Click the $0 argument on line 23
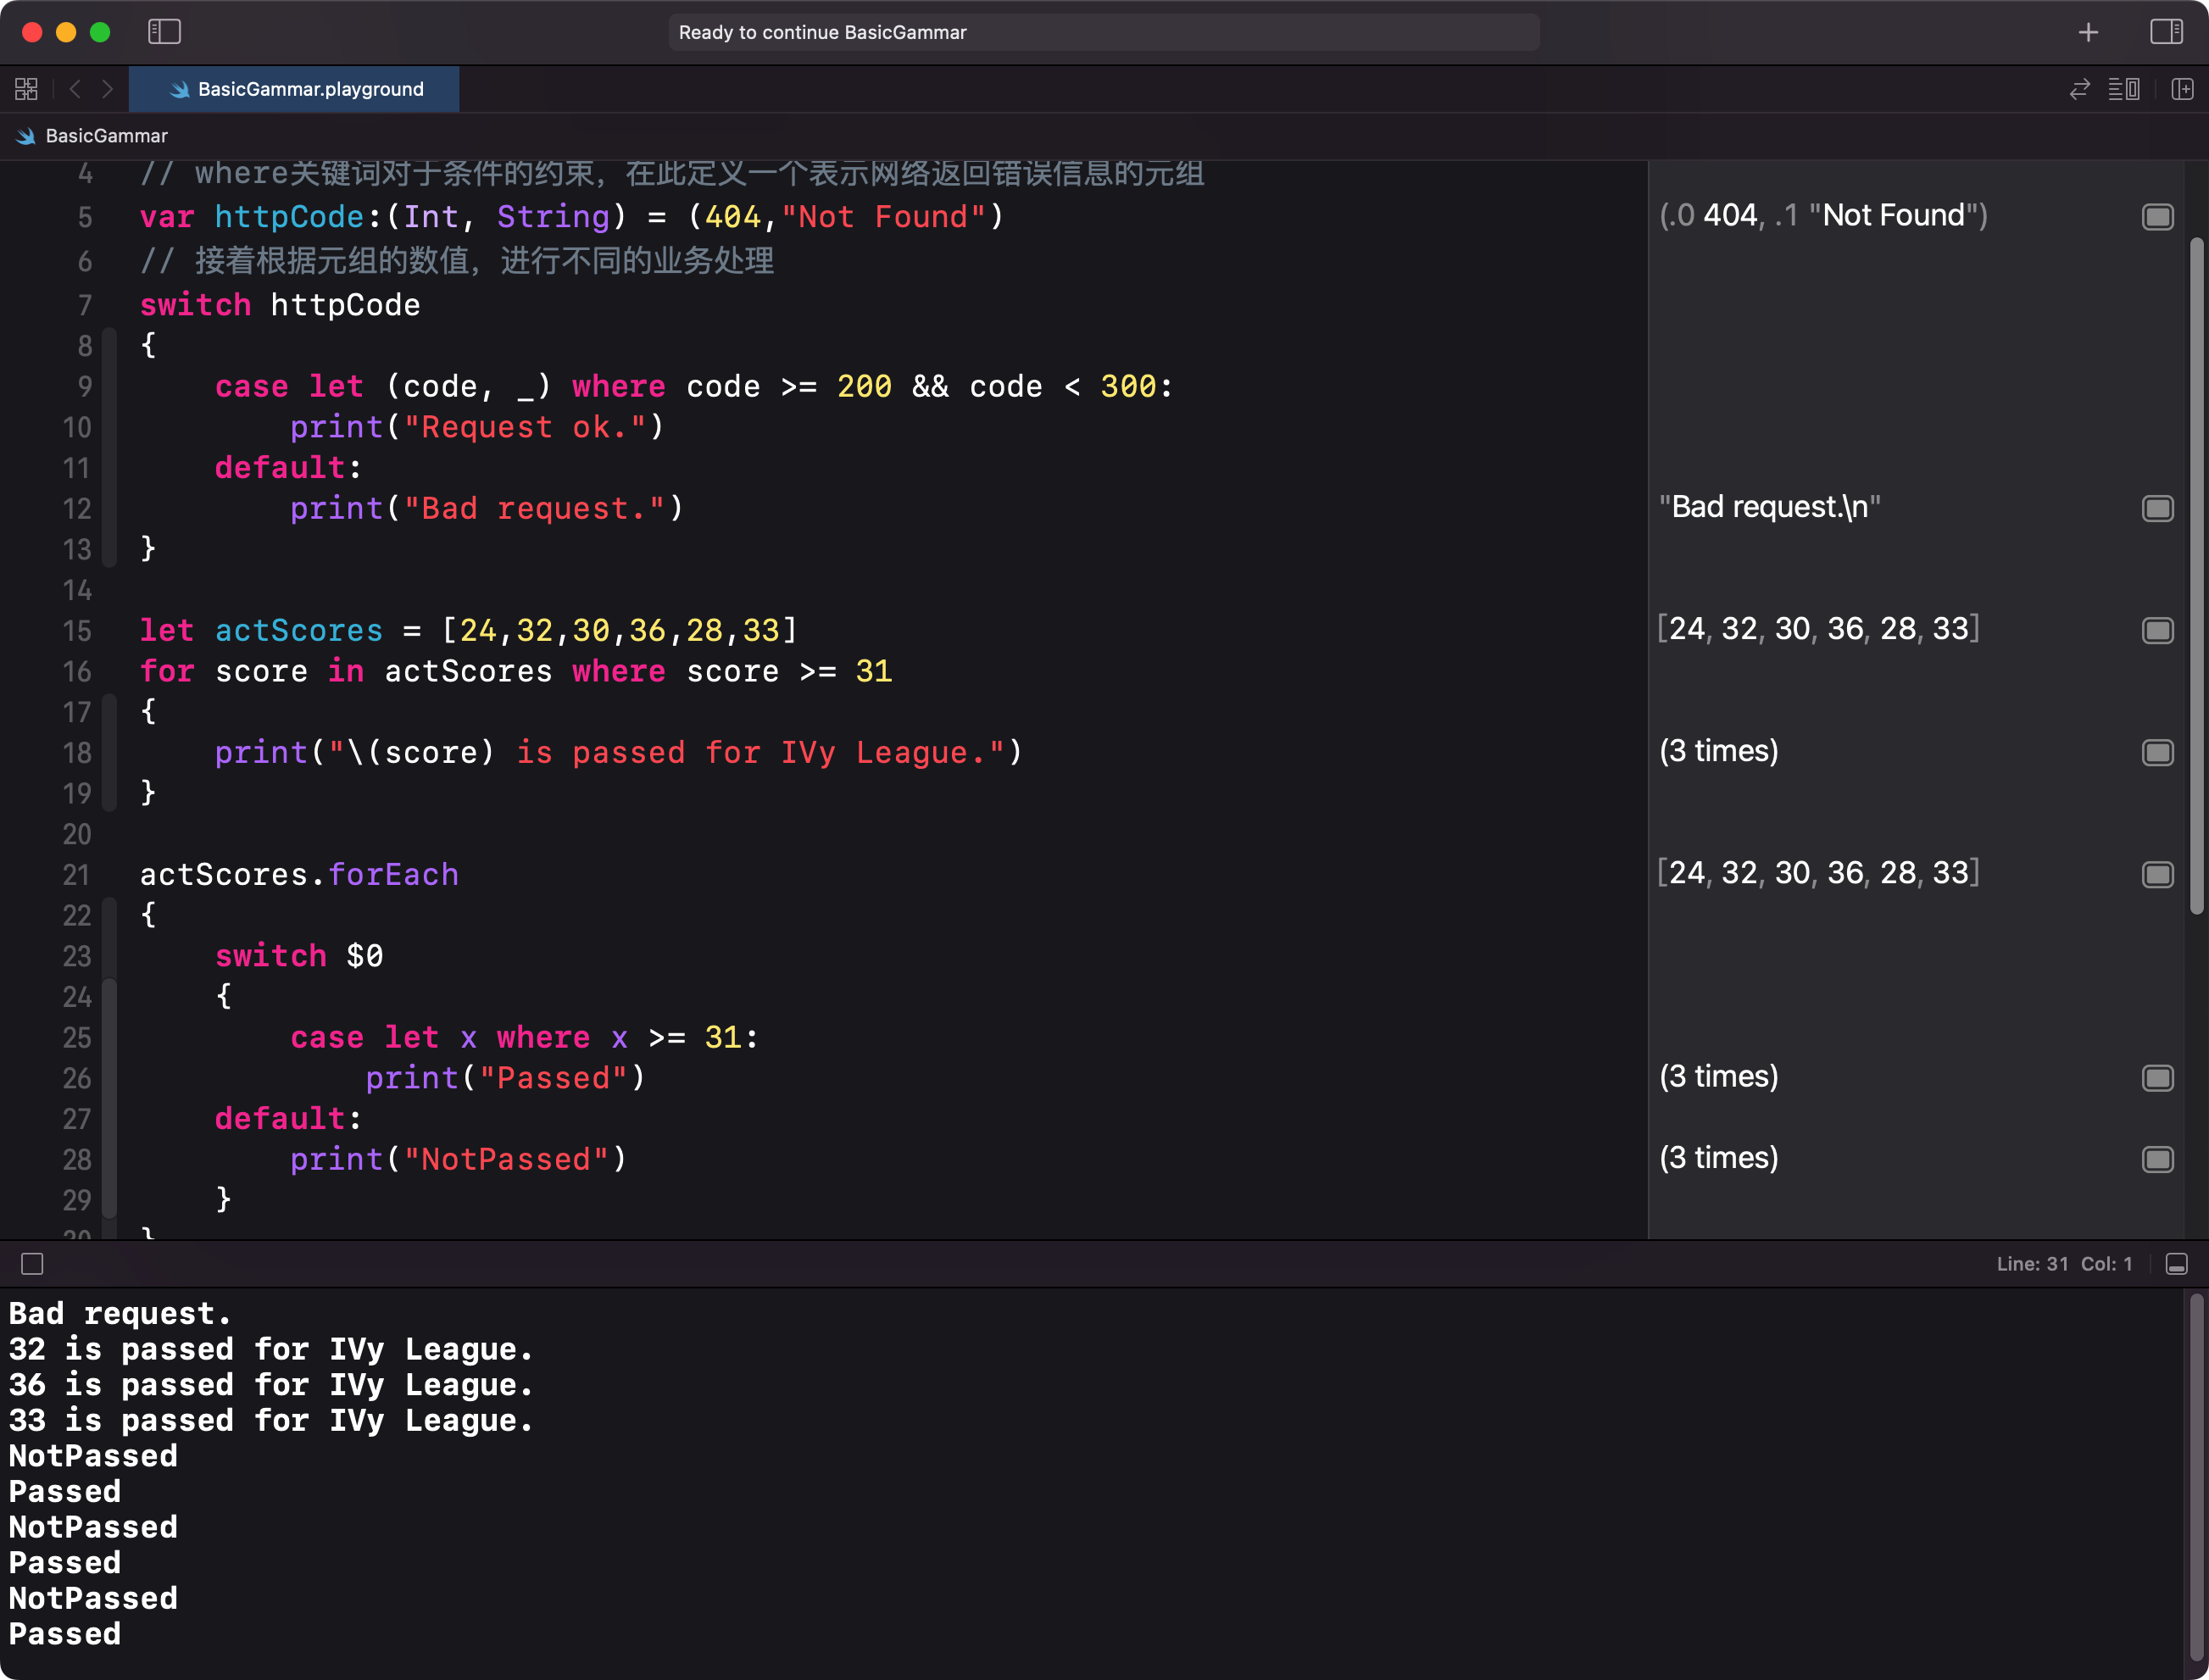This screenshot has width=2209, height=1680. coord(364,956)
